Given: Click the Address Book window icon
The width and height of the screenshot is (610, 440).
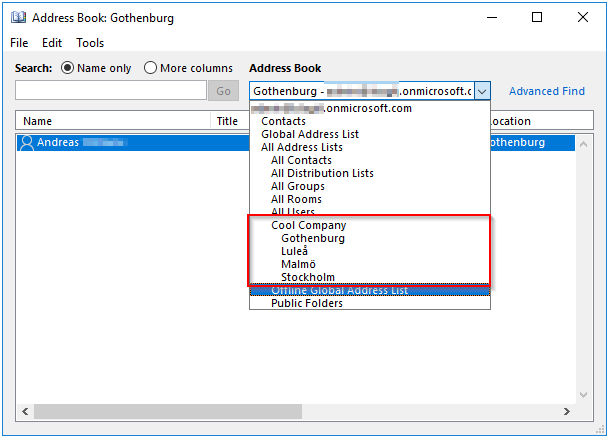Looking at the screenshot, I should (18, 17).
